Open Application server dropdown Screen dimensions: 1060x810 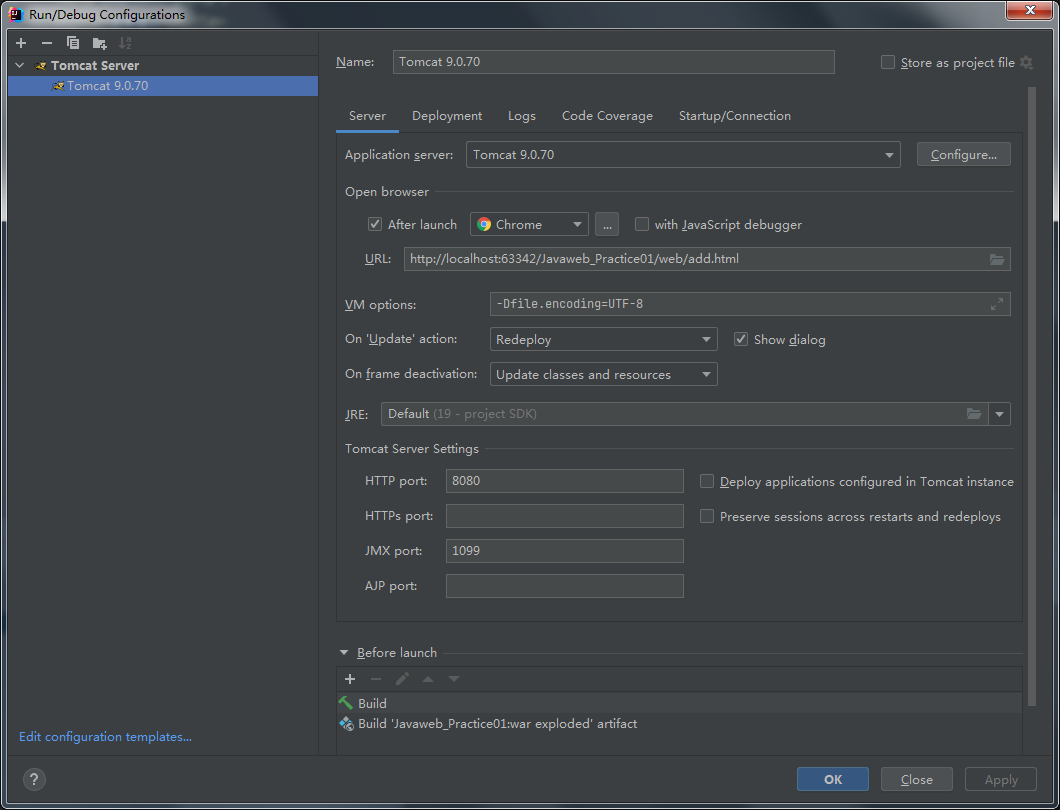tap(683, 155)
